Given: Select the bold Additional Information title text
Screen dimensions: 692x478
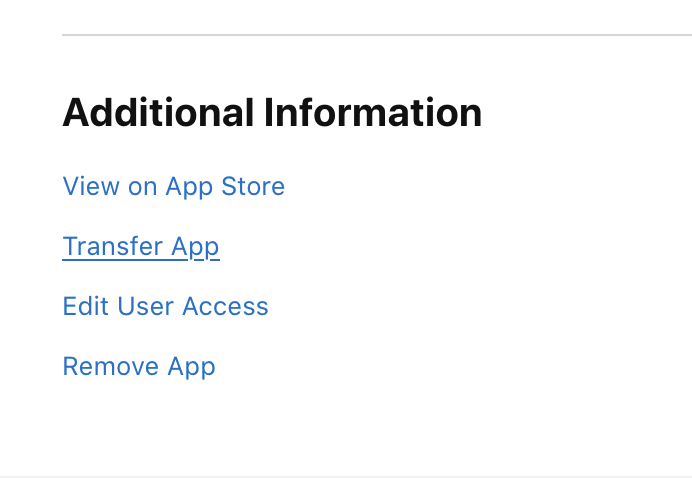Looking at the screenshot, I should tap(272, 113).
